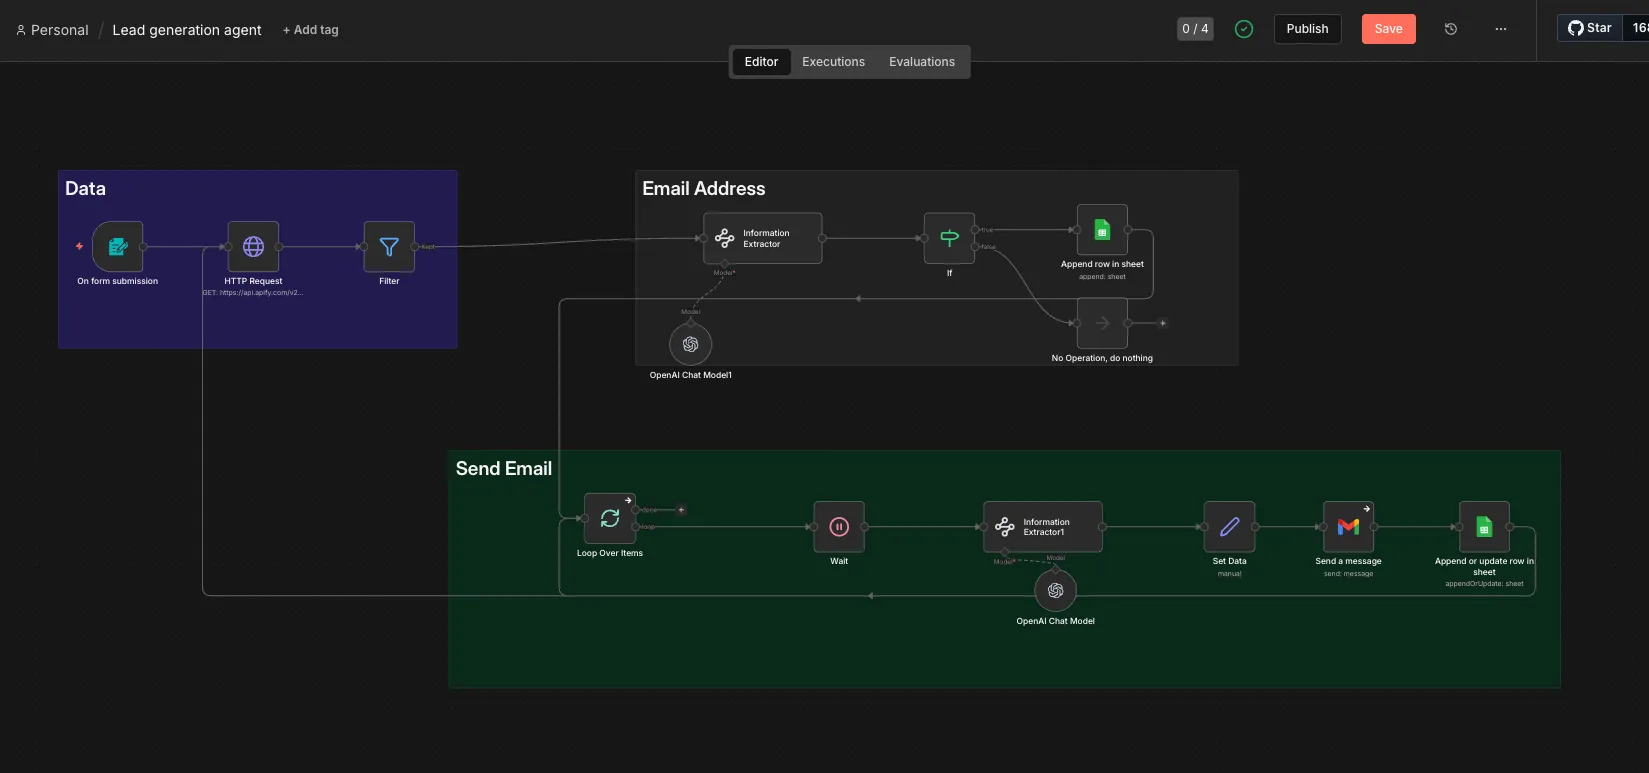Click the green workflow status check icon

pos(1244,29)
